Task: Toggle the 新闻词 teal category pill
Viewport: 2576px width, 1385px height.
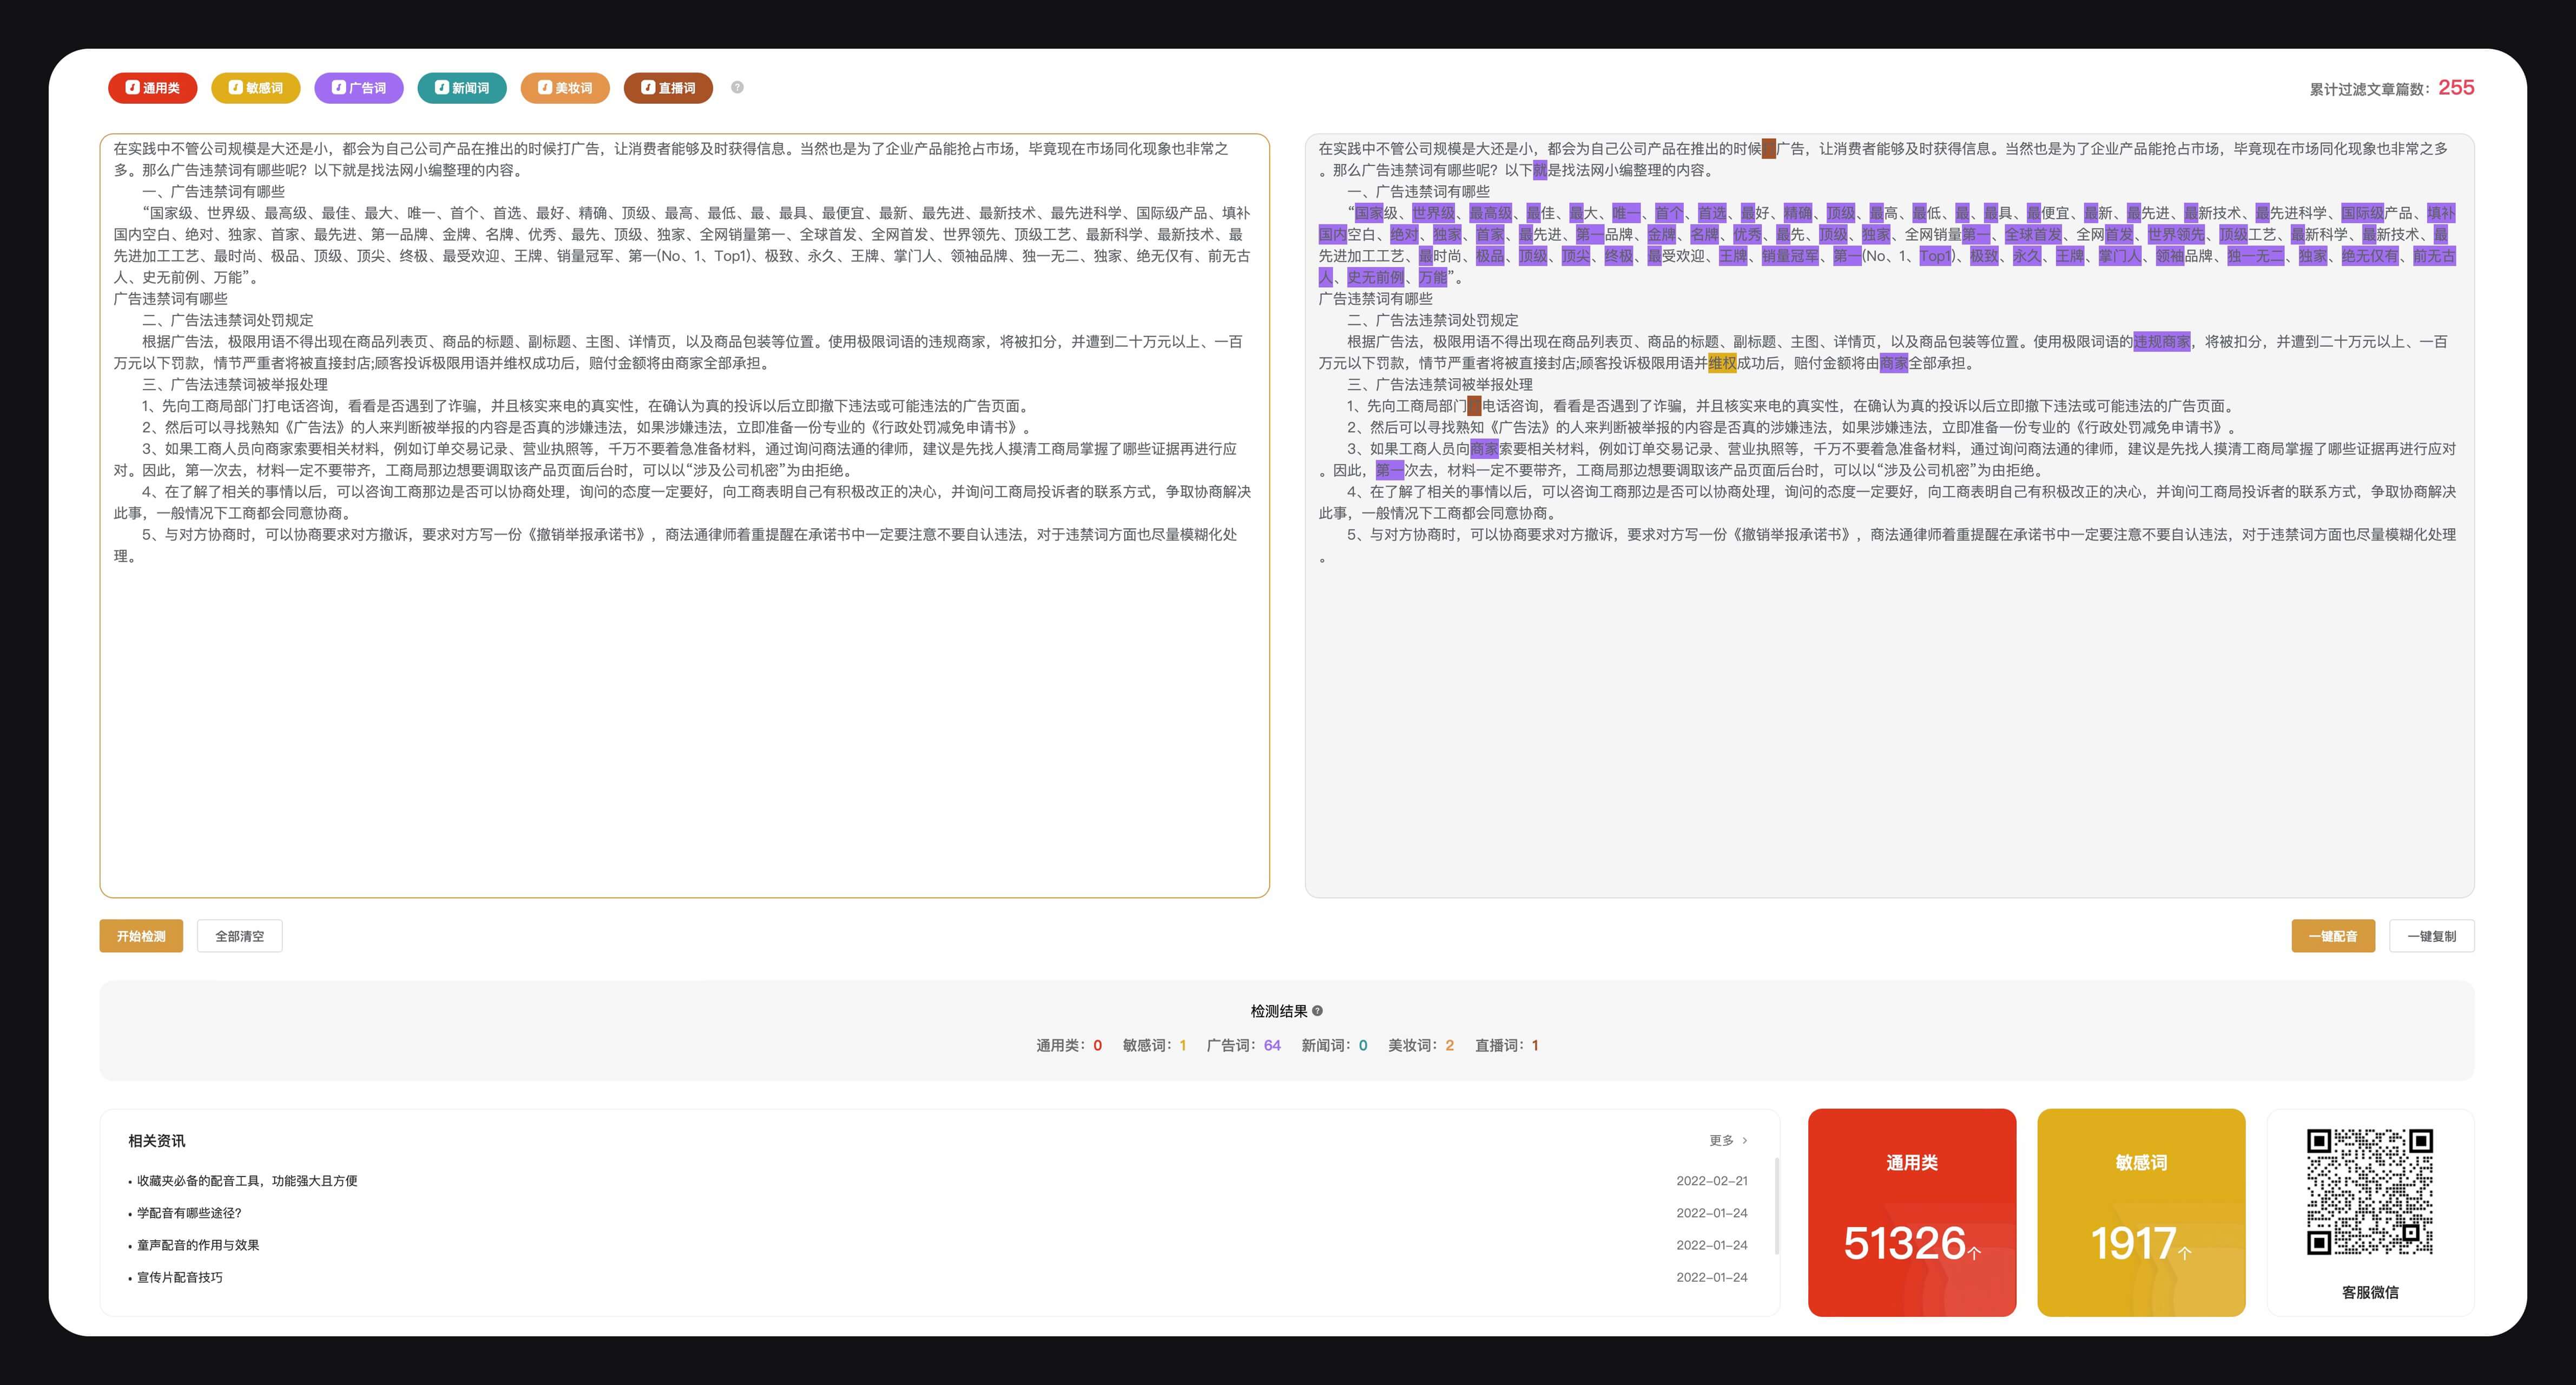Action: (x=461, y=88)
